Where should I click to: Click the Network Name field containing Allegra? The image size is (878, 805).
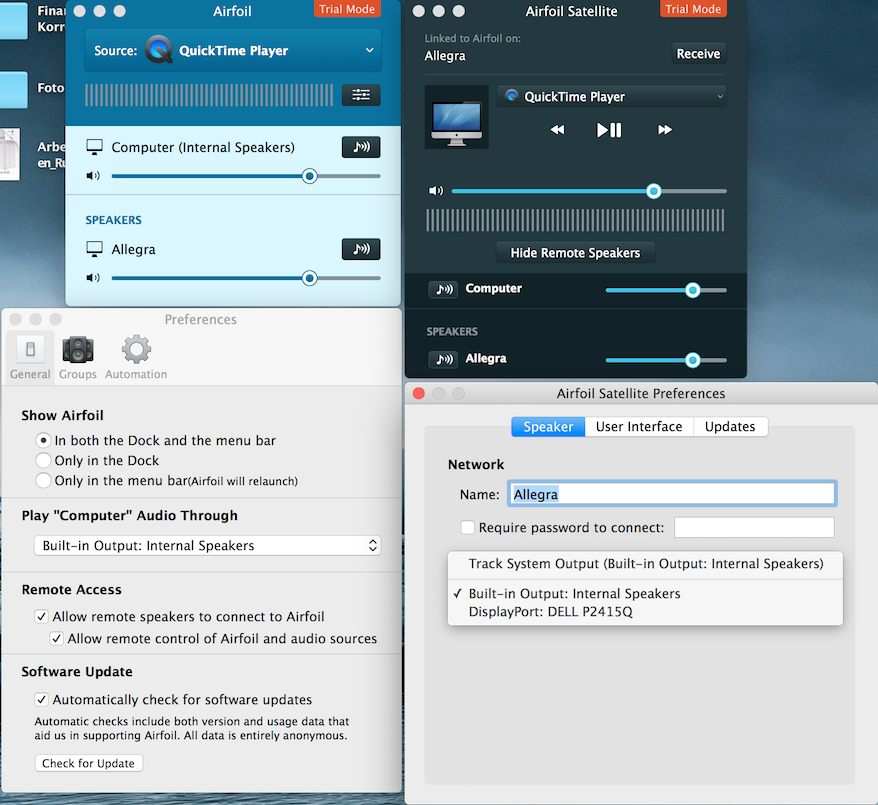[x=672, y=494]
